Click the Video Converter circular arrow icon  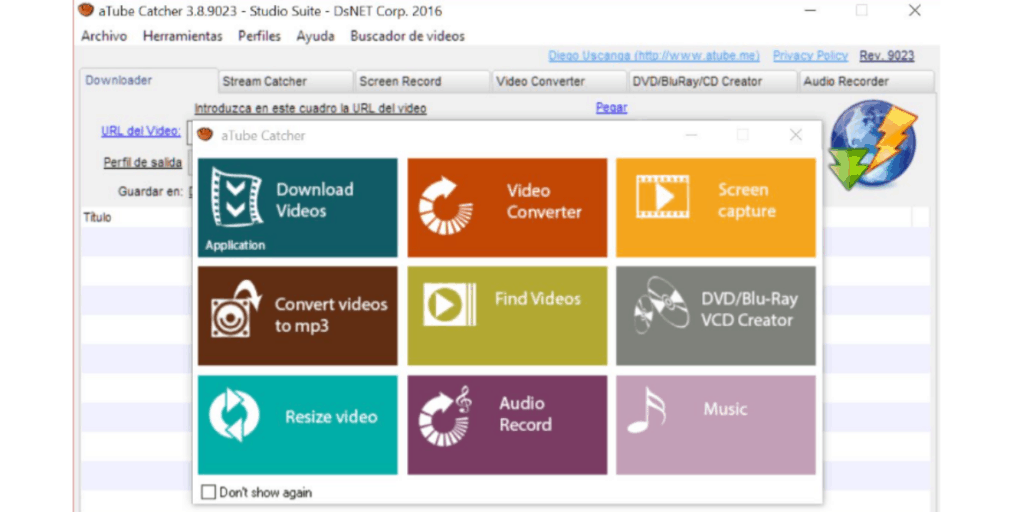coord(445,206)
